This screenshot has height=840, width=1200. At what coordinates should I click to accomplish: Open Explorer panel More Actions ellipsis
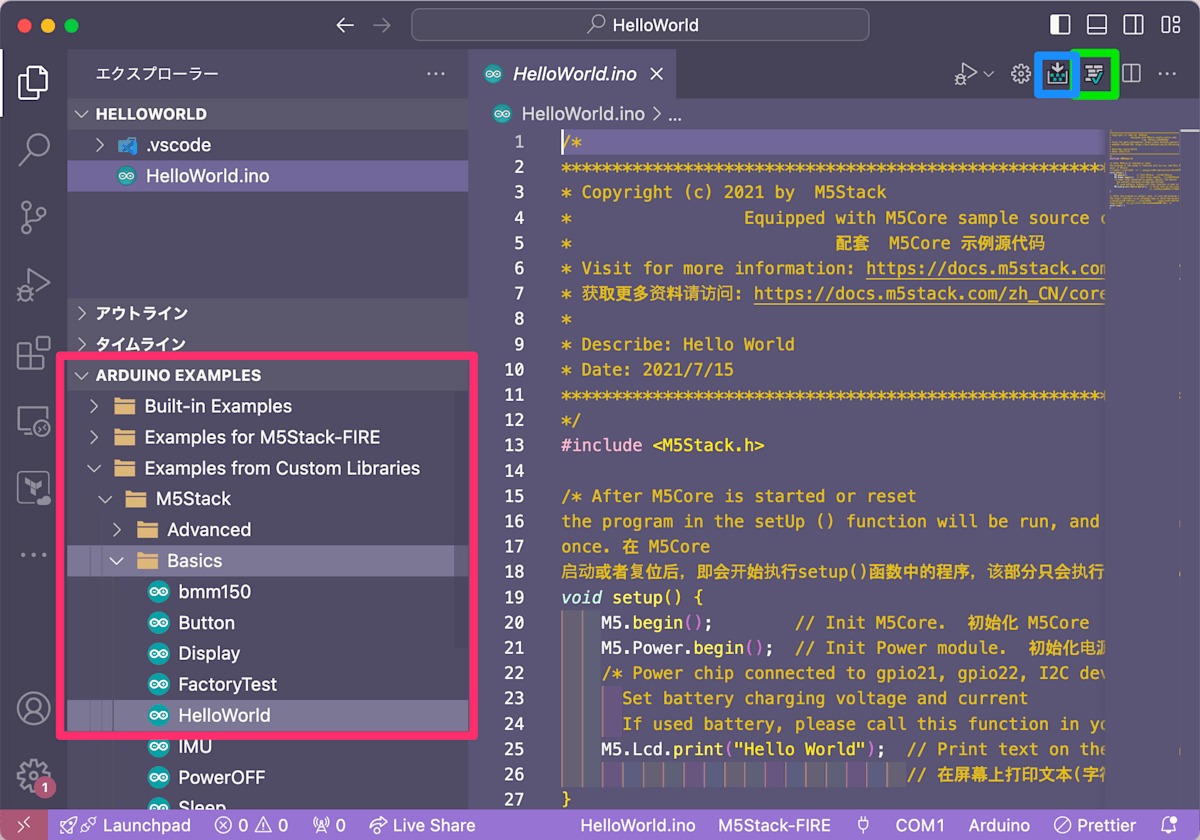pyautogui.click(x=436, y=73)
